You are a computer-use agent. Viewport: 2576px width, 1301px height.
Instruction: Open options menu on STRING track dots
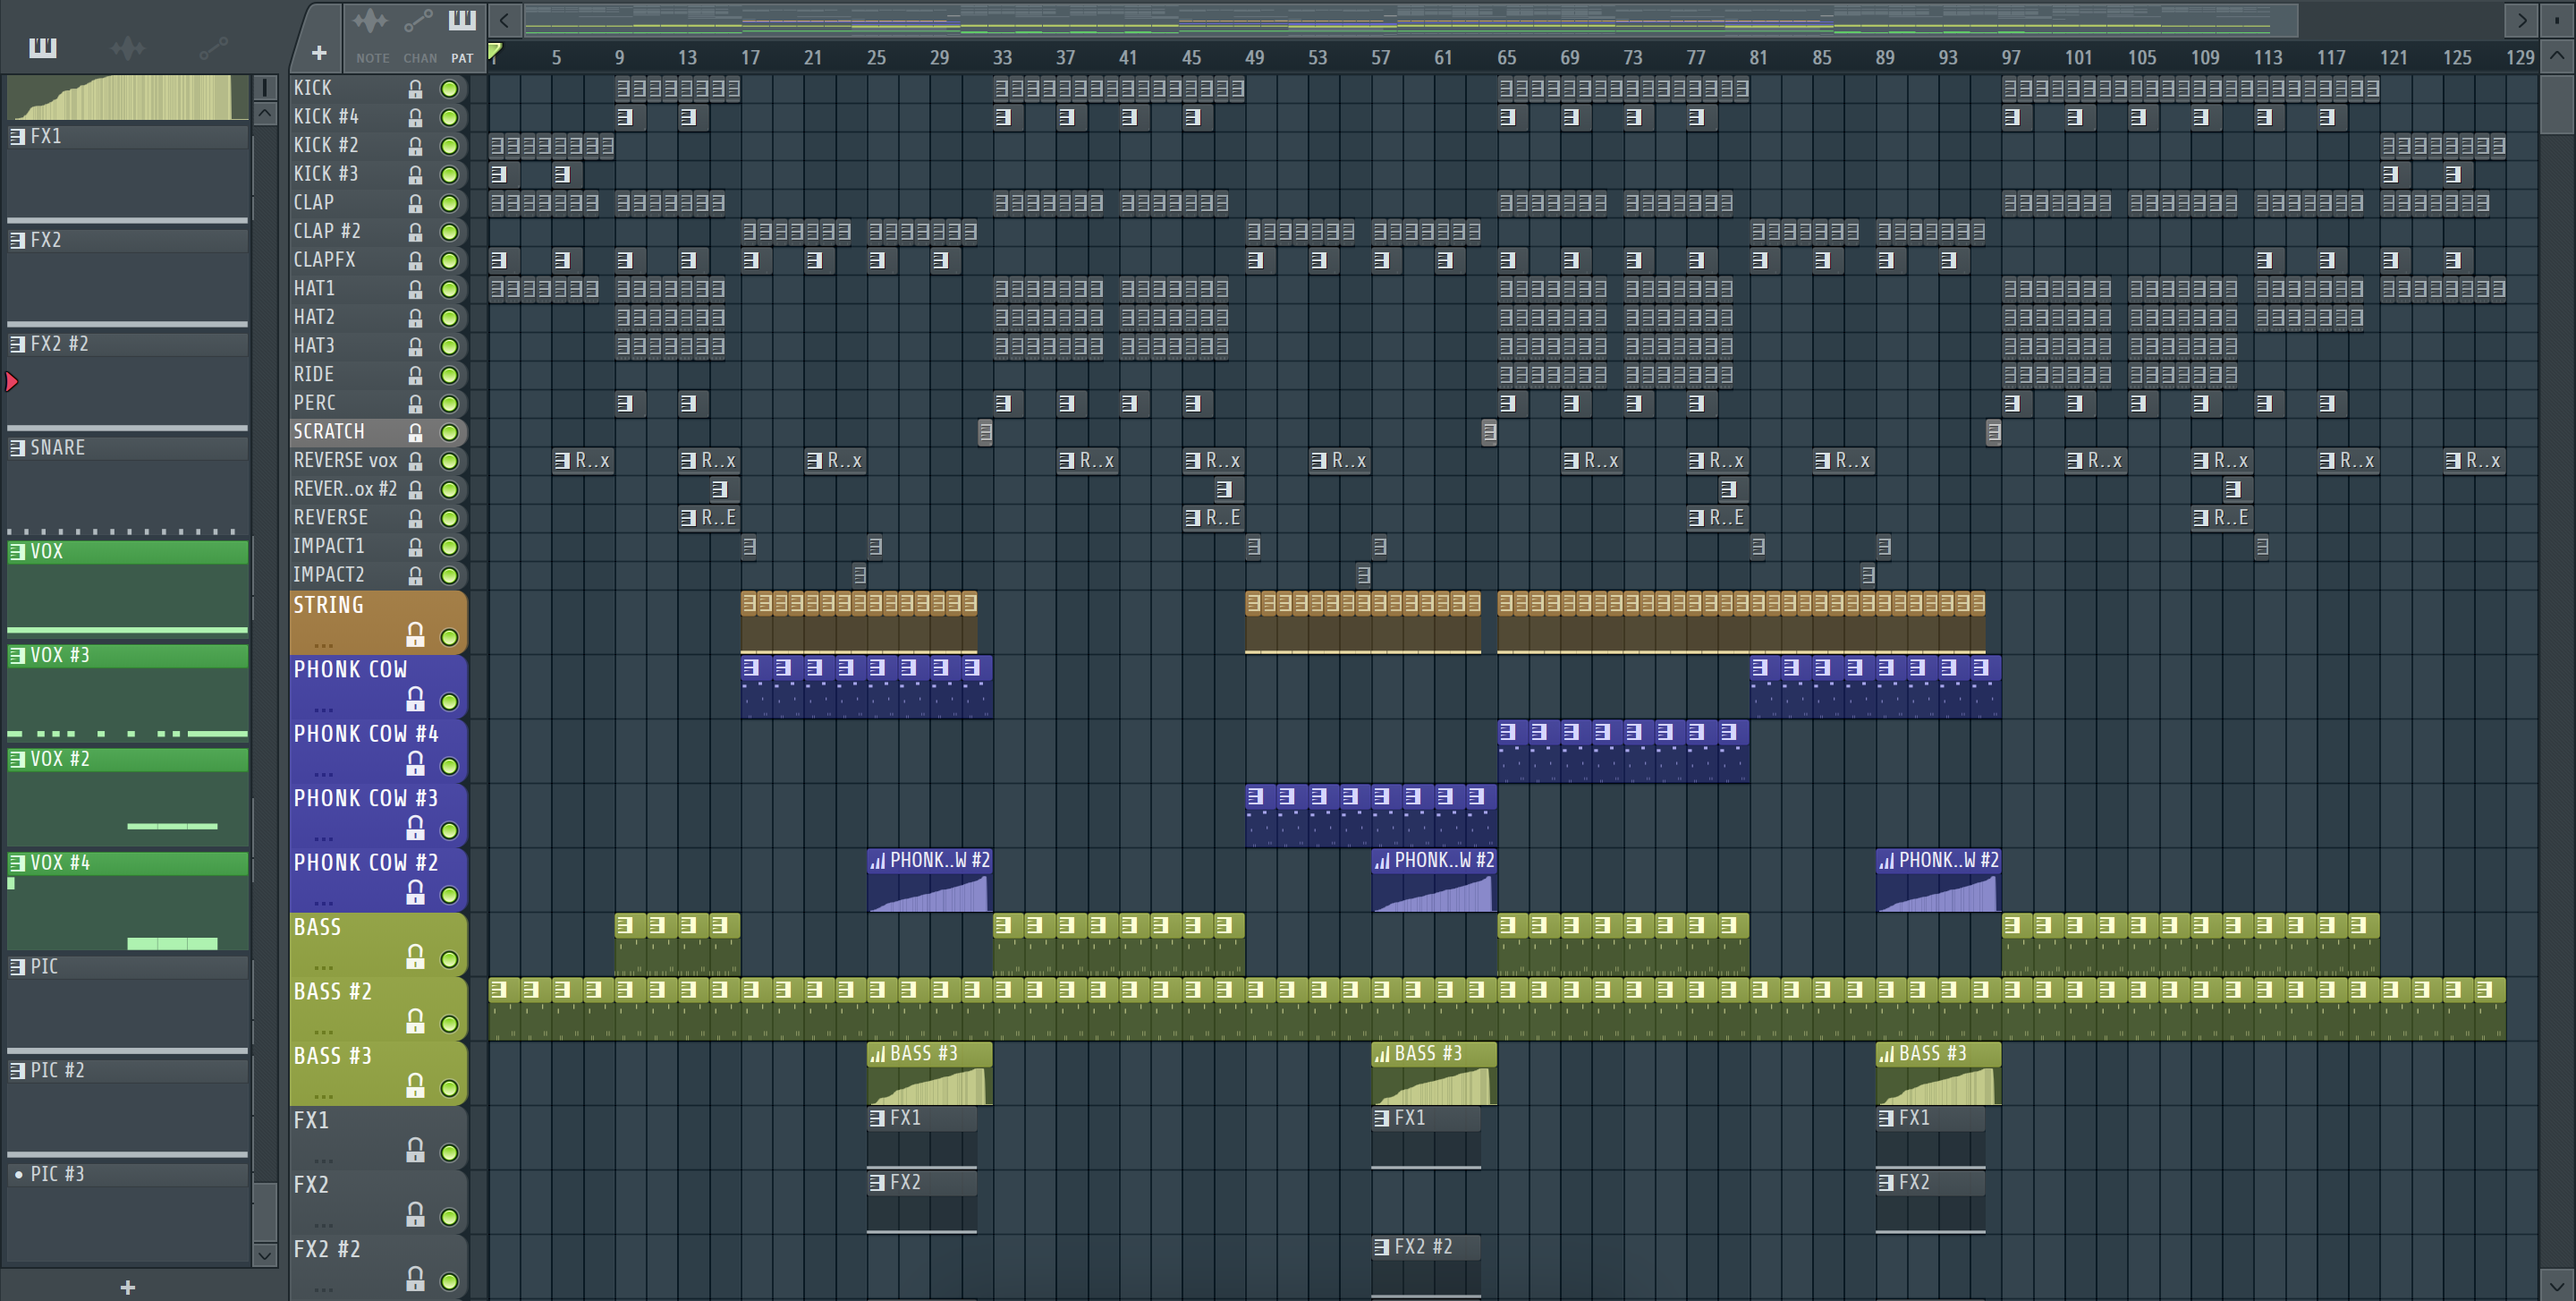[323, 645]
